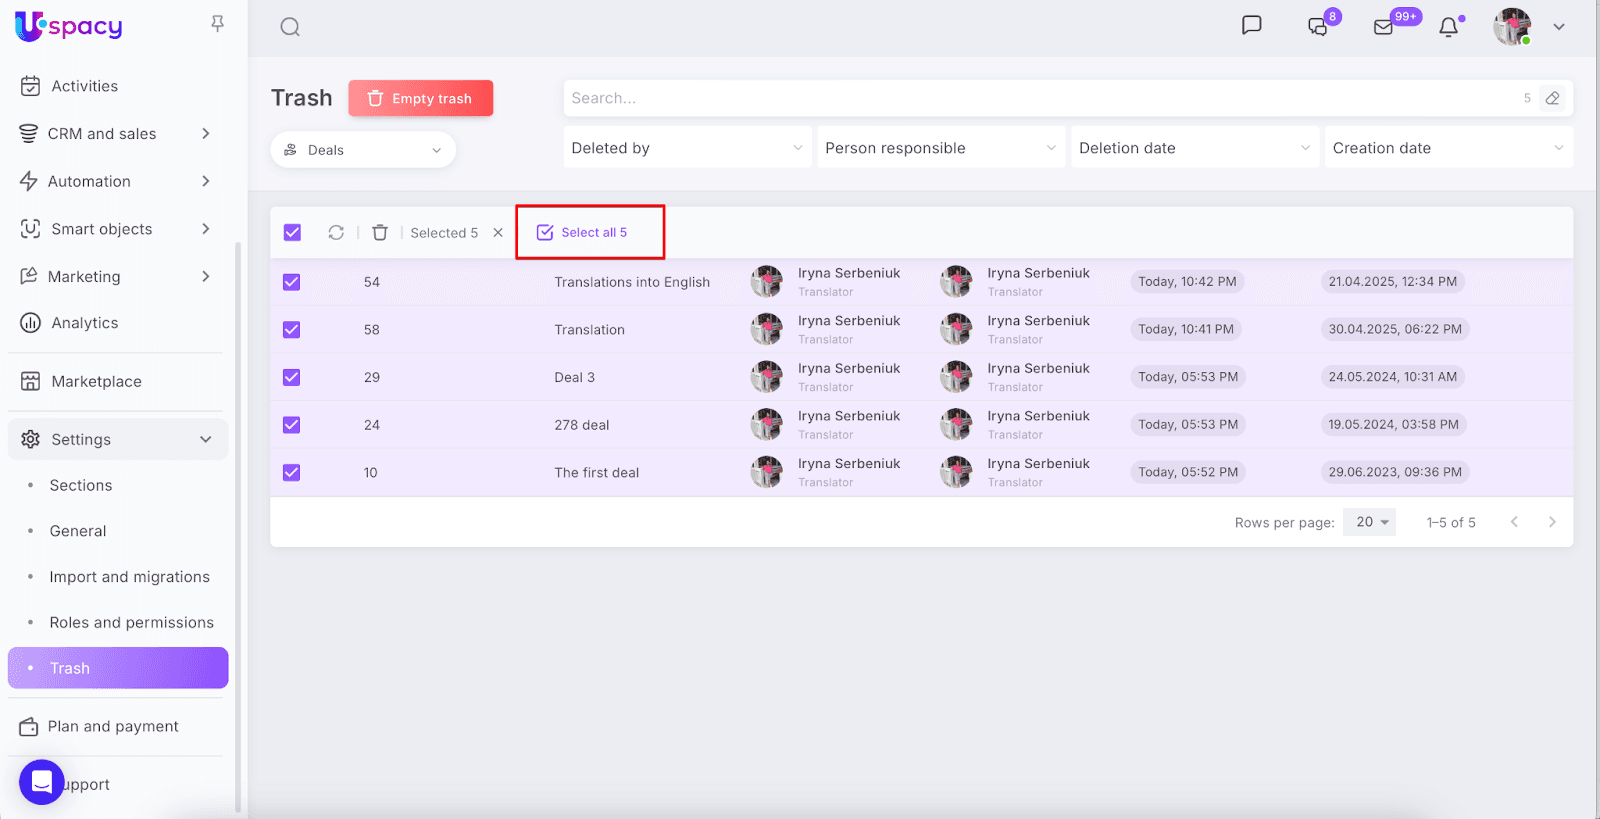
Task: Open the Deleted by dropdown
Action: point(687,148)
